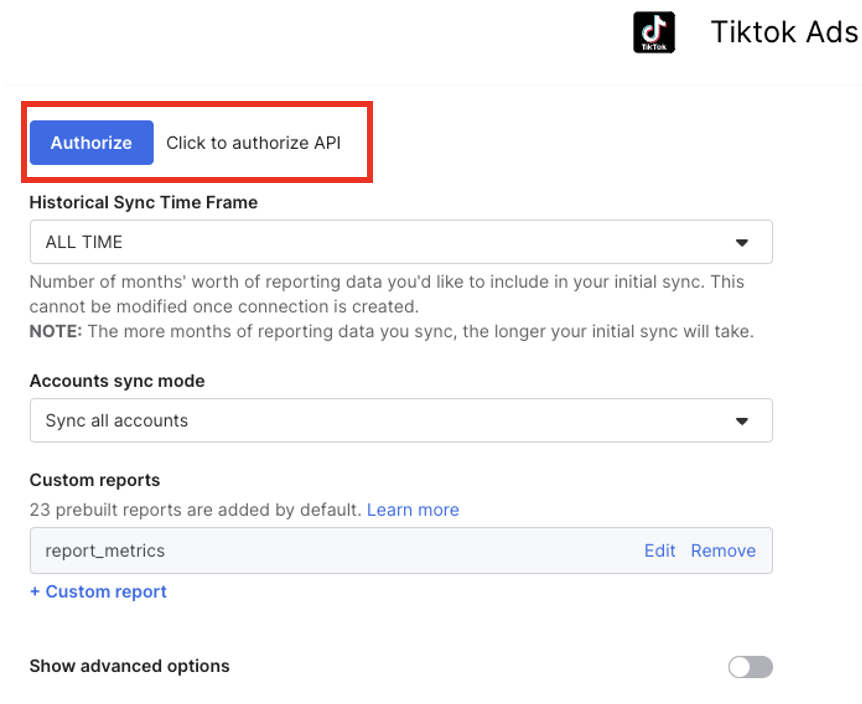
Task: Click the 'Tiktok Ads' page title
Action: coord(783,32)
